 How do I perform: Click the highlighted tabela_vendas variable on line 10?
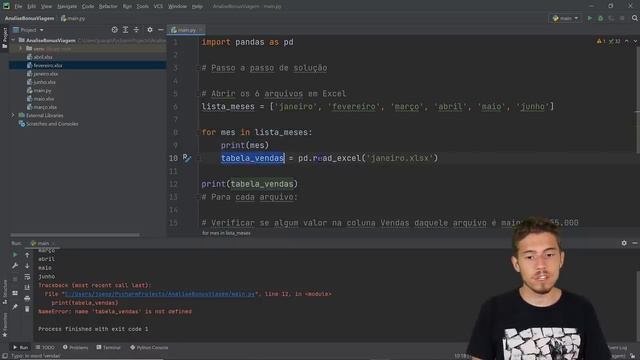(x=252, y=158)
